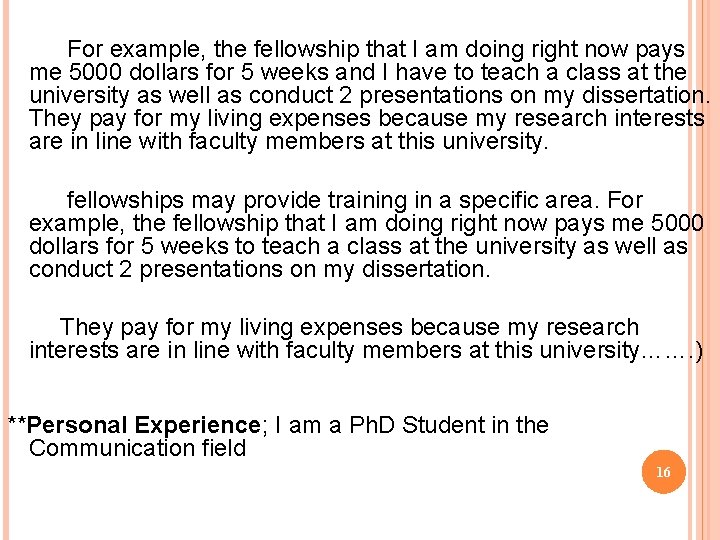Screen dimensions: 720x540
Task: Click the bold 'Personal Experience' text
Action: click(x=144, y=425)
